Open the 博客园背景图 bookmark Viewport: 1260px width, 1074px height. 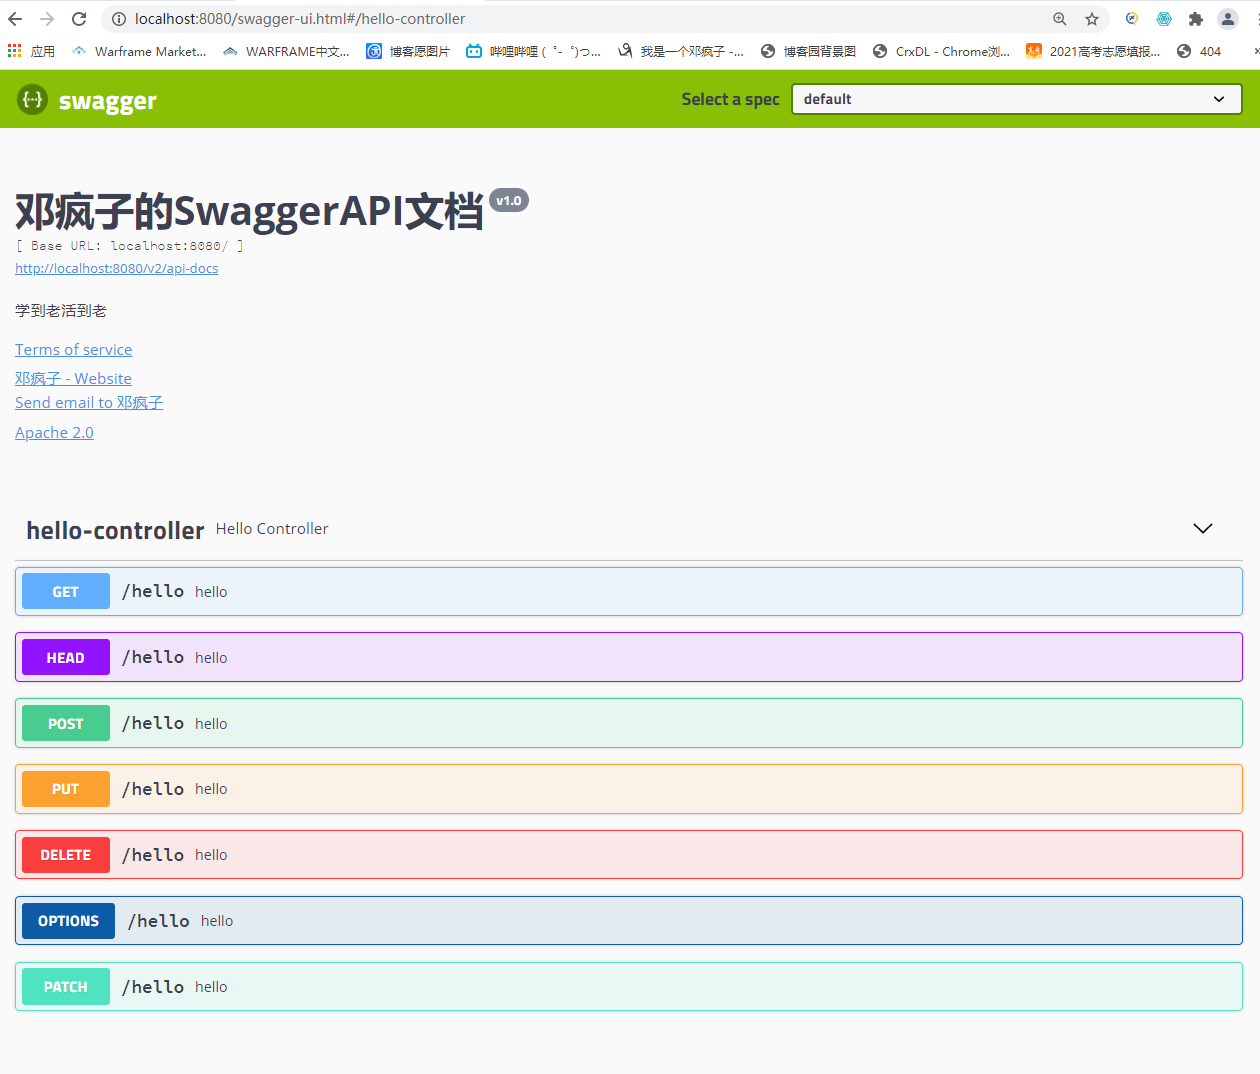click(x=808, y=51)
